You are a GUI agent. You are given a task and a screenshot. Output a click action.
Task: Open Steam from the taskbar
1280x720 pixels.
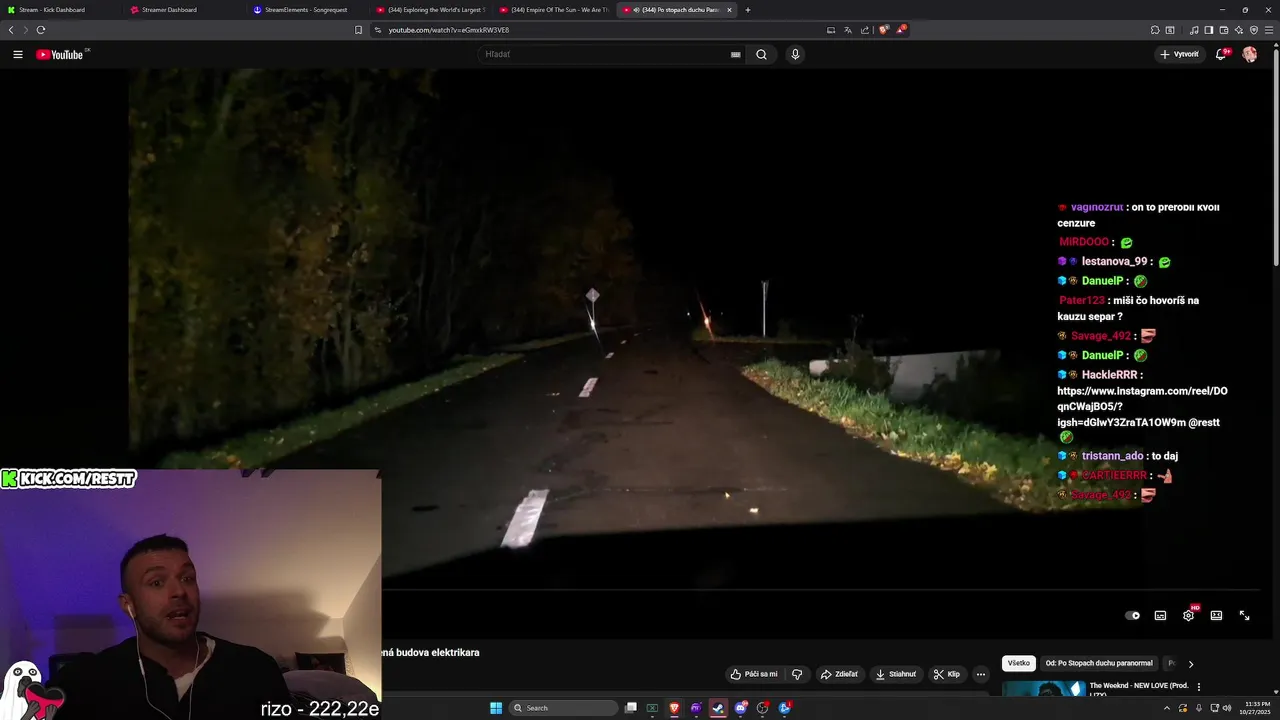point(718,708)
